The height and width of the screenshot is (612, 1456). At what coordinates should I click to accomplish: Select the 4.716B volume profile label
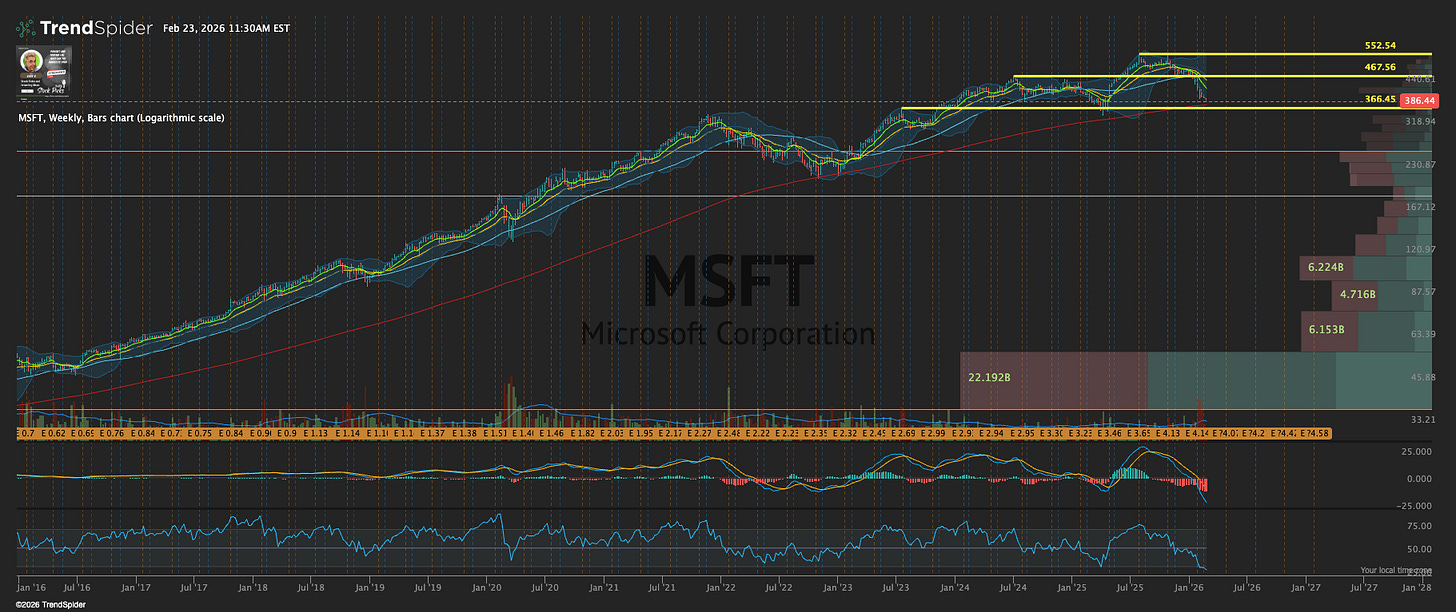click(x=1358, y=295)
